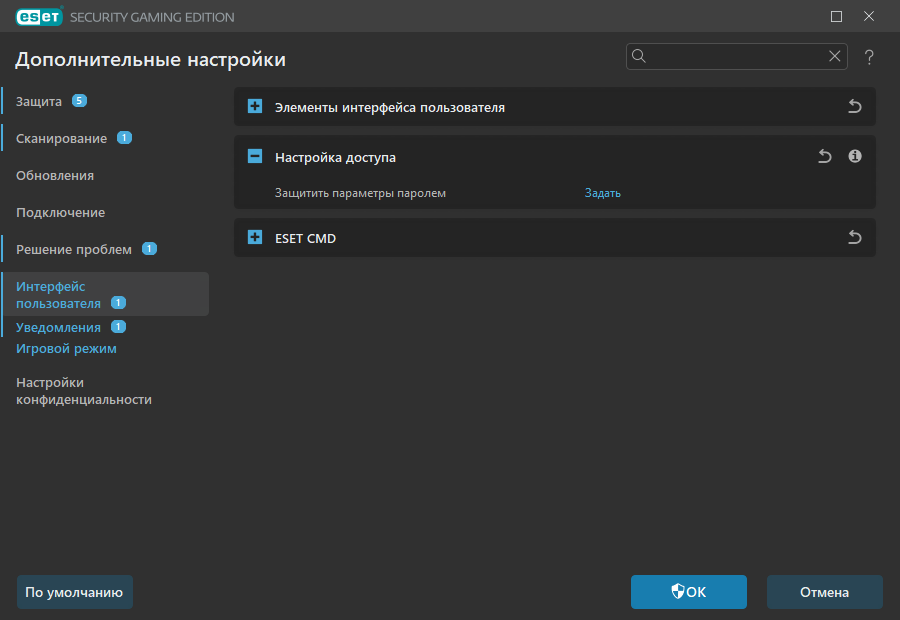Reset Настройка доступа section to defaults

click(x=825, y=156)
